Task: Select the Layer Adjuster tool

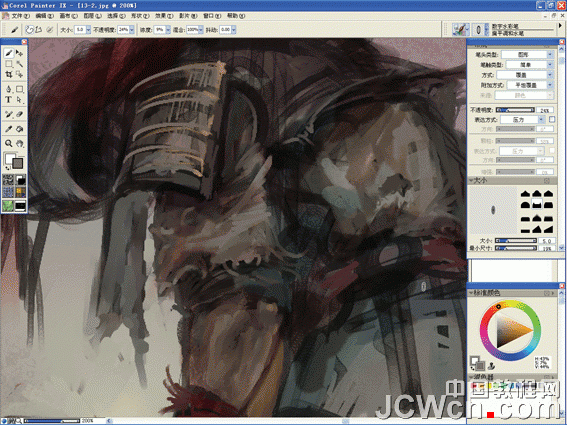Action: (20, 54)
